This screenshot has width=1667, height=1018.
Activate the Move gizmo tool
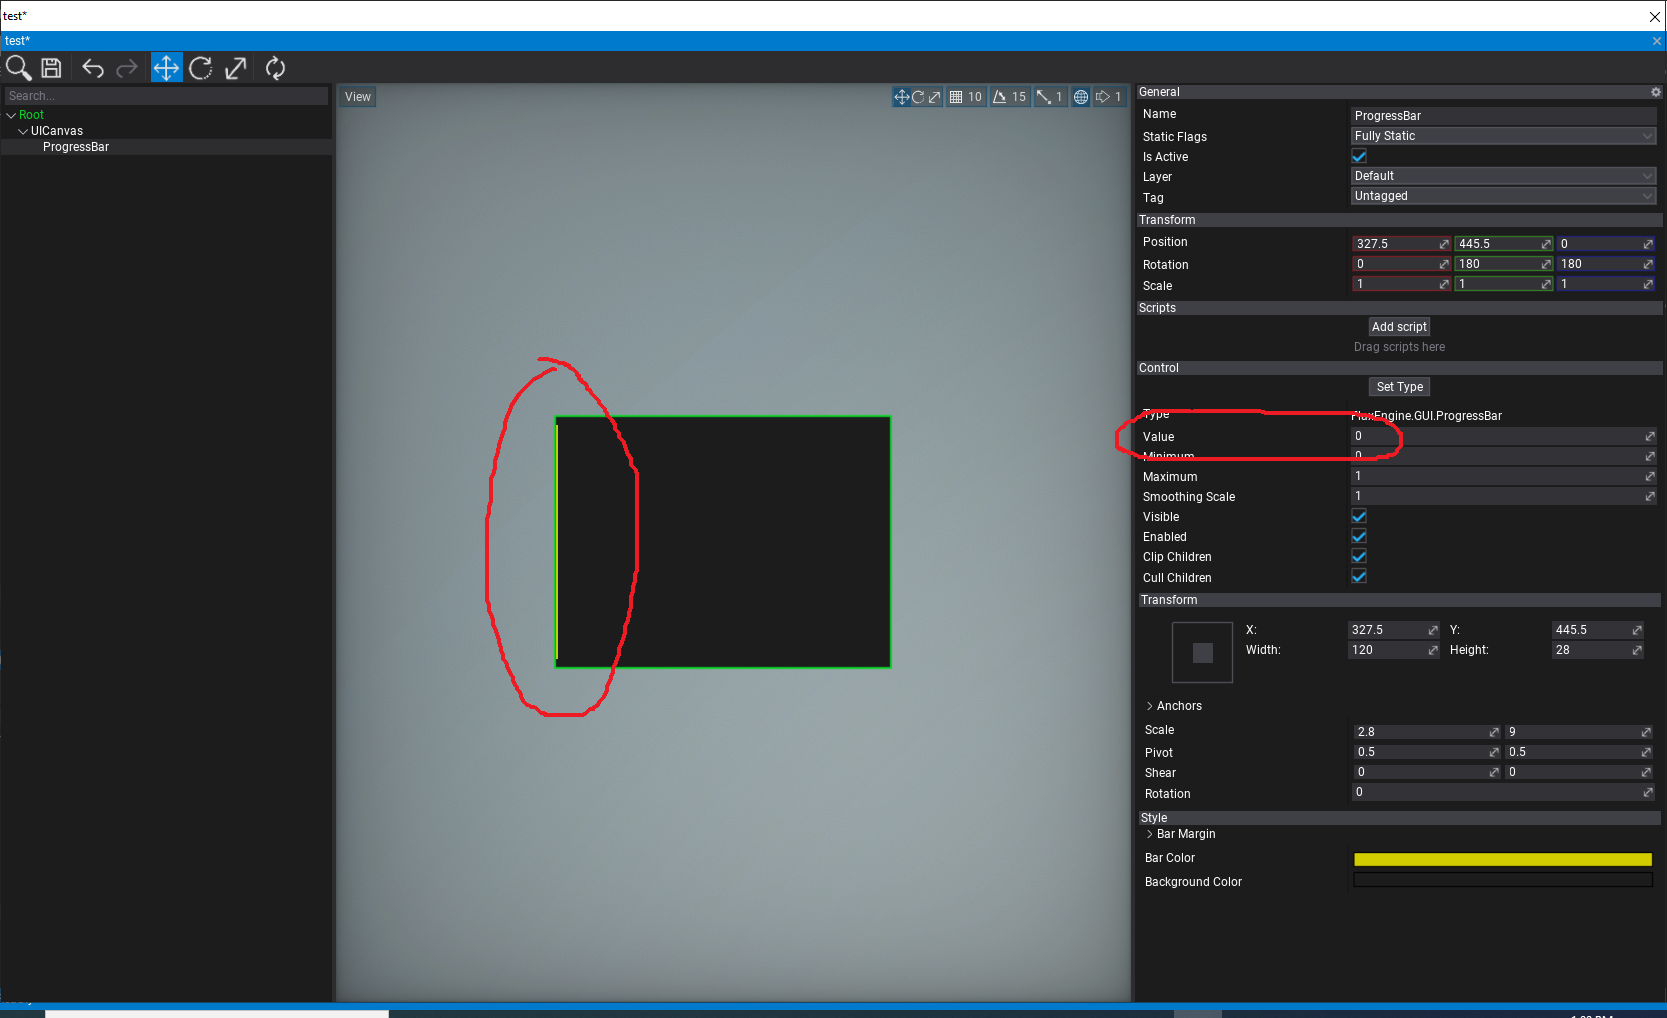[x=166, y=67]
